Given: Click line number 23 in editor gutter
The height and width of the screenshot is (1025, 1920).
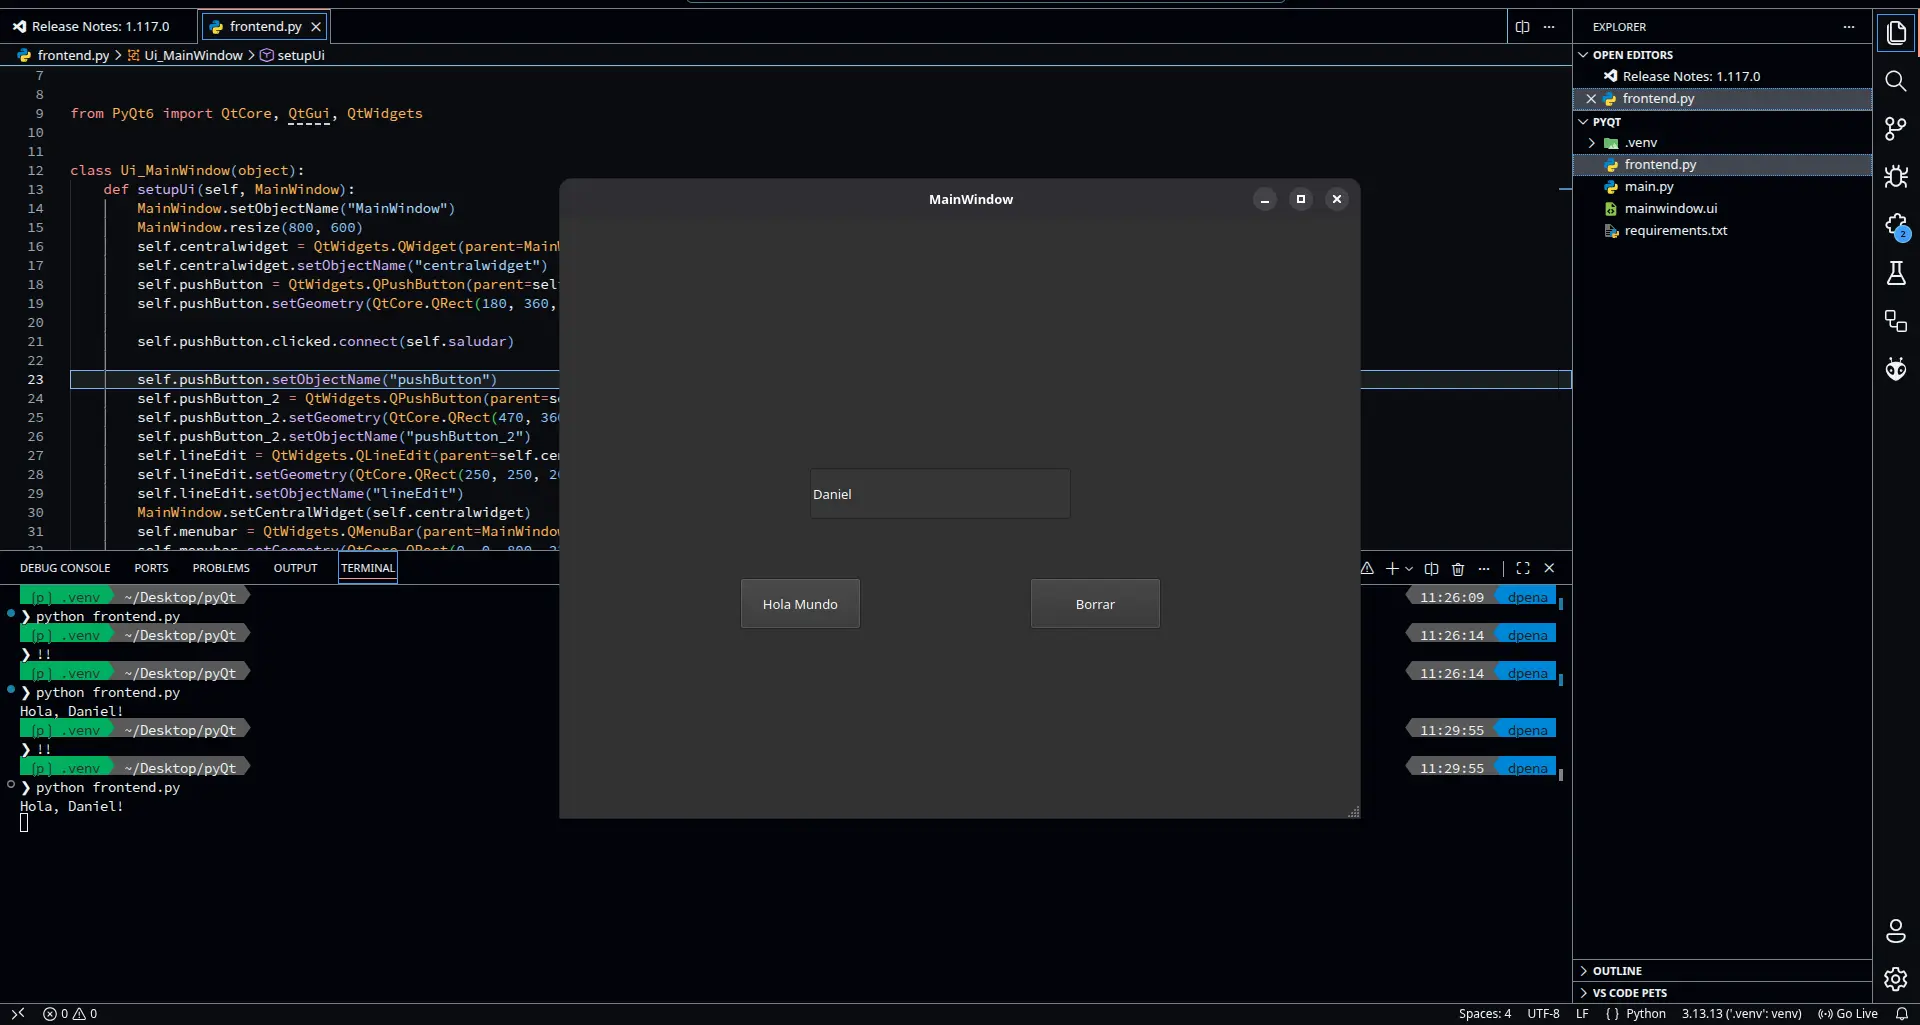Looking at the screenshot, I should point(36,380).
